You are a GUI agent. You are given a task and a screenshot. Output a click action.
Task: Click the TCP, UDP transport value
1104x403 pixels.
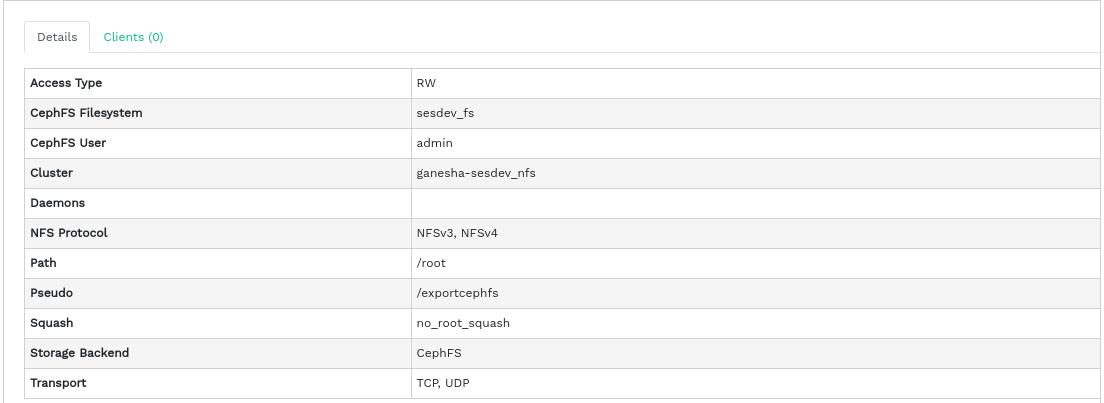pos(444,383)
